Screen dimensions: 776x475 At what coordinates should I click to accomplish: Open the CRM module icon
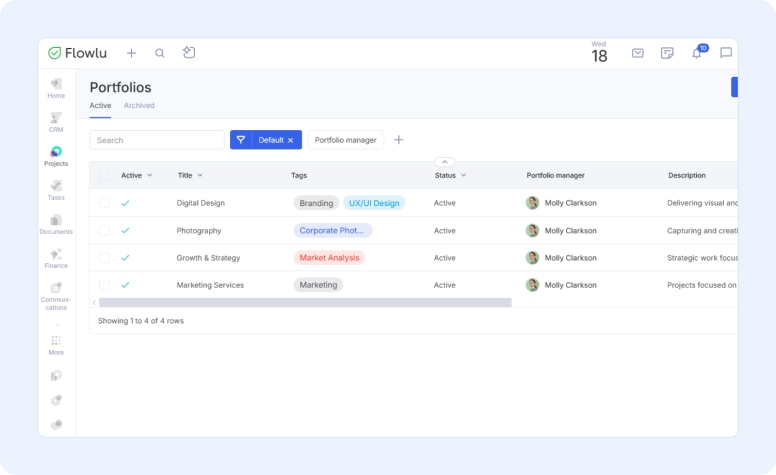coord(56,120)
